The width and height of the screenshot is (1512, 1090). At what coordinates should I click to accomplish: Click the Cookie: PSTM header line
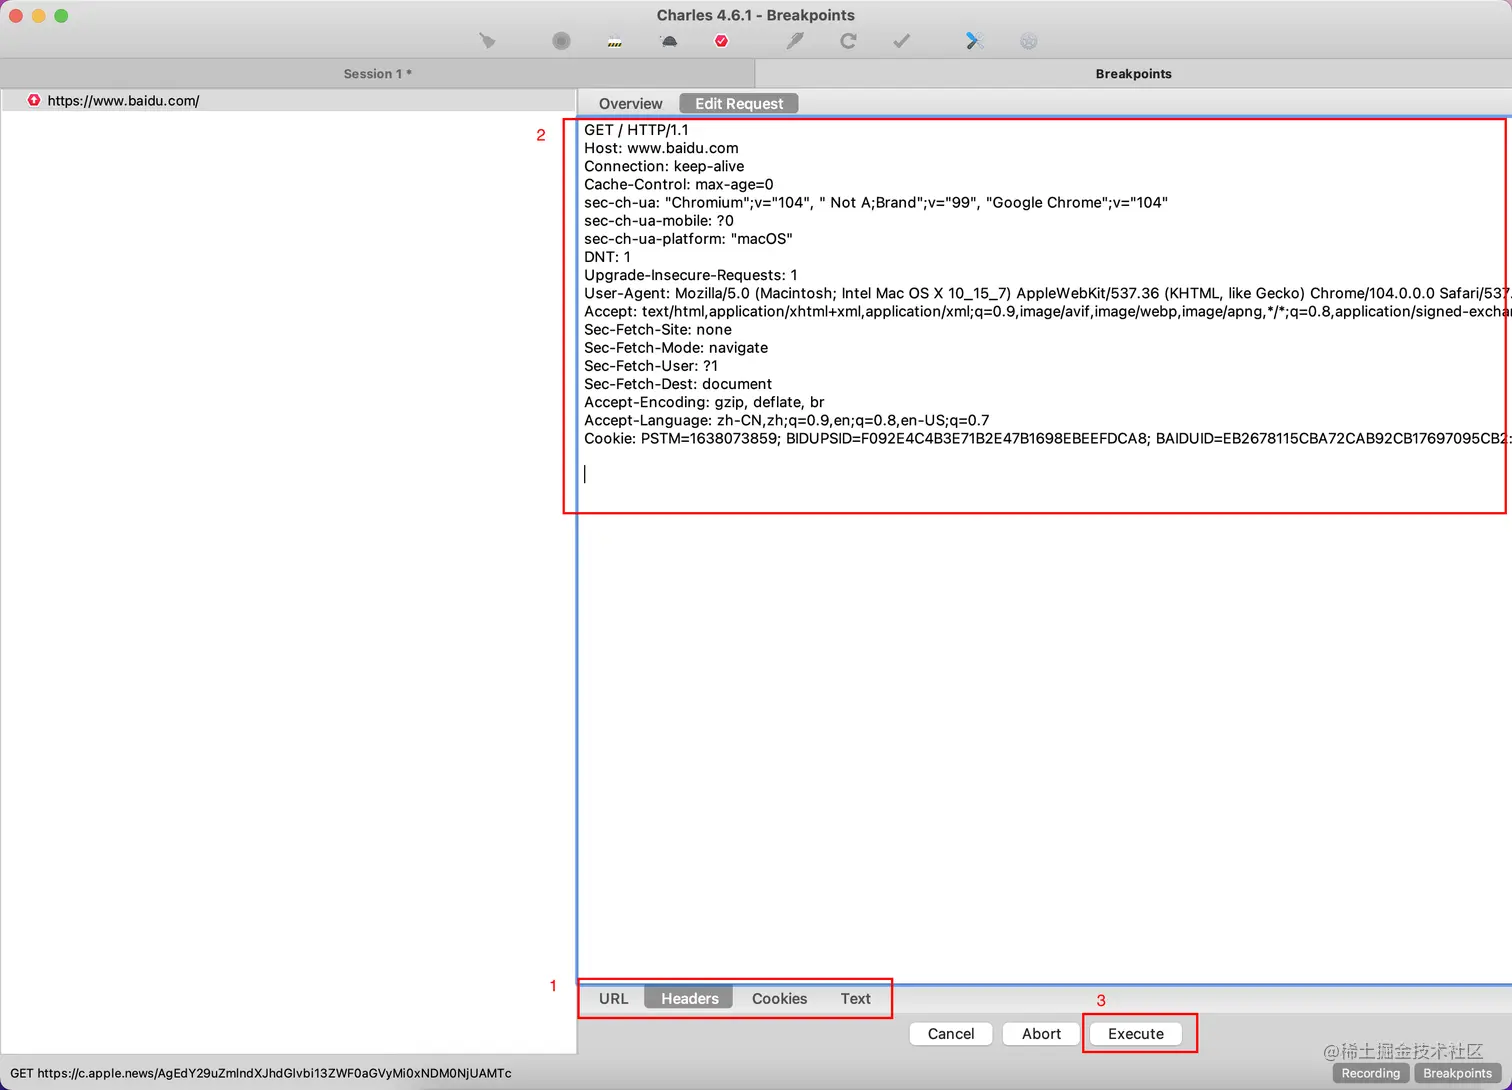[x=1046, y=438]
